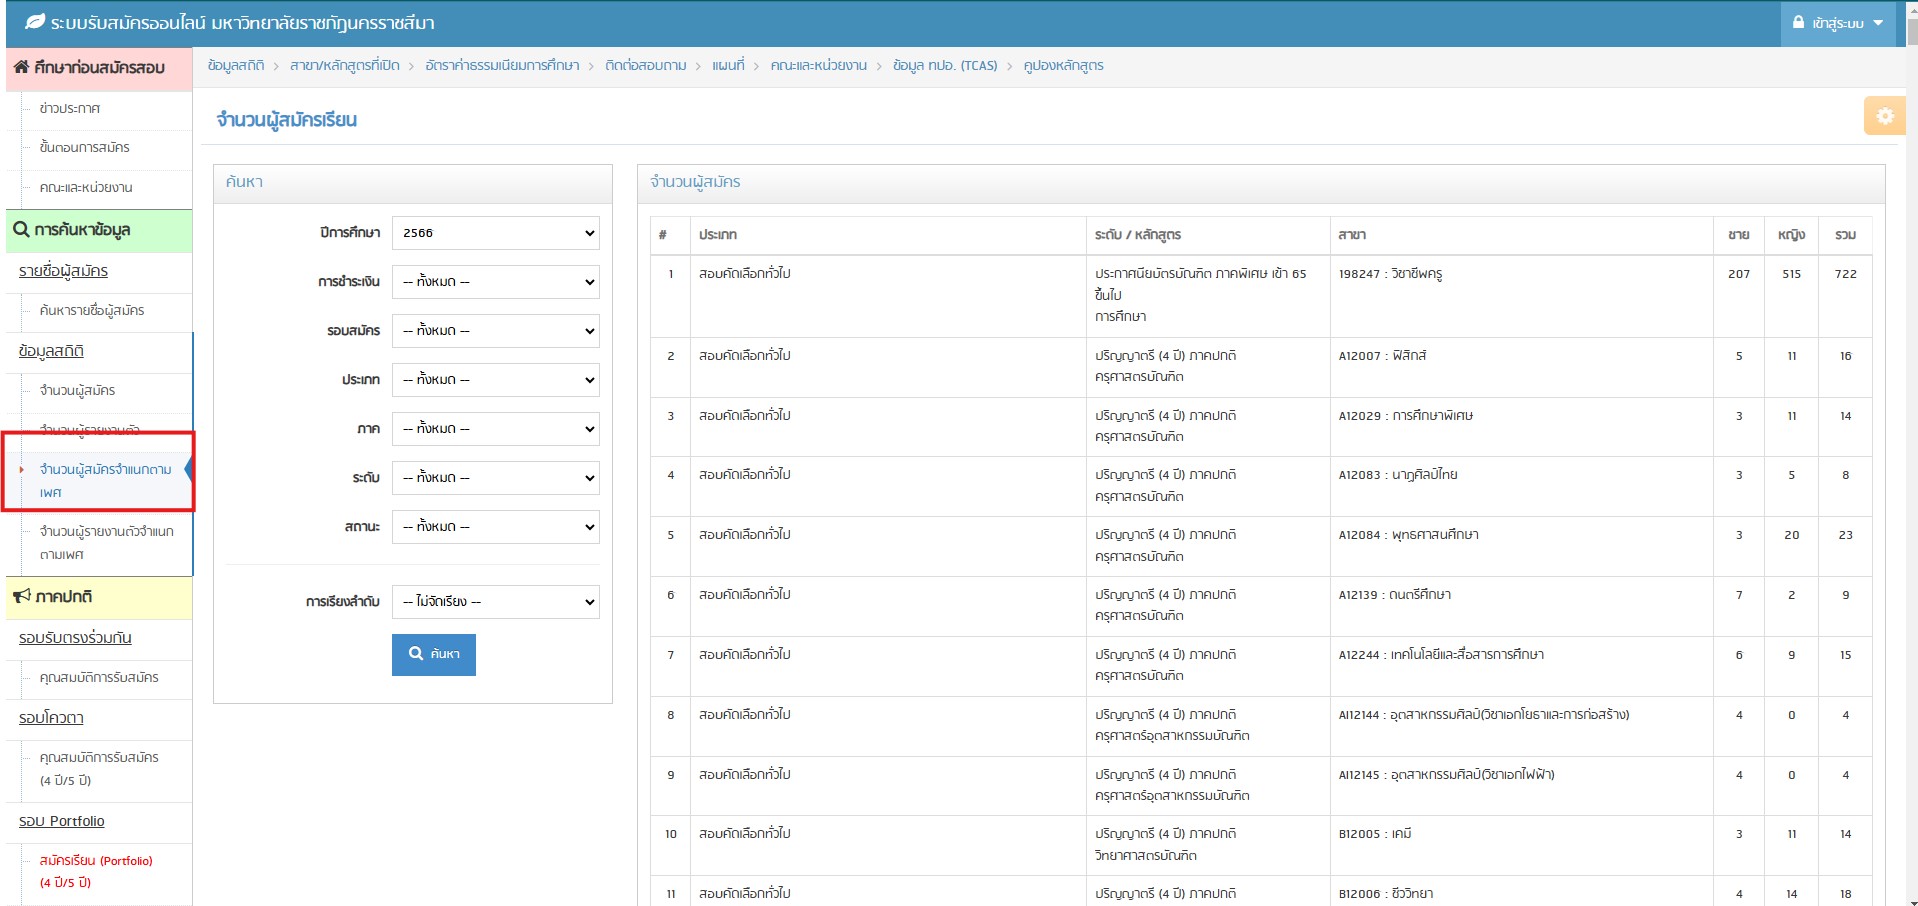Click the megaphone icon beside ภาคปกติ
The height and width of the screenshot is (906, 1918).
[x=21, y=596]
